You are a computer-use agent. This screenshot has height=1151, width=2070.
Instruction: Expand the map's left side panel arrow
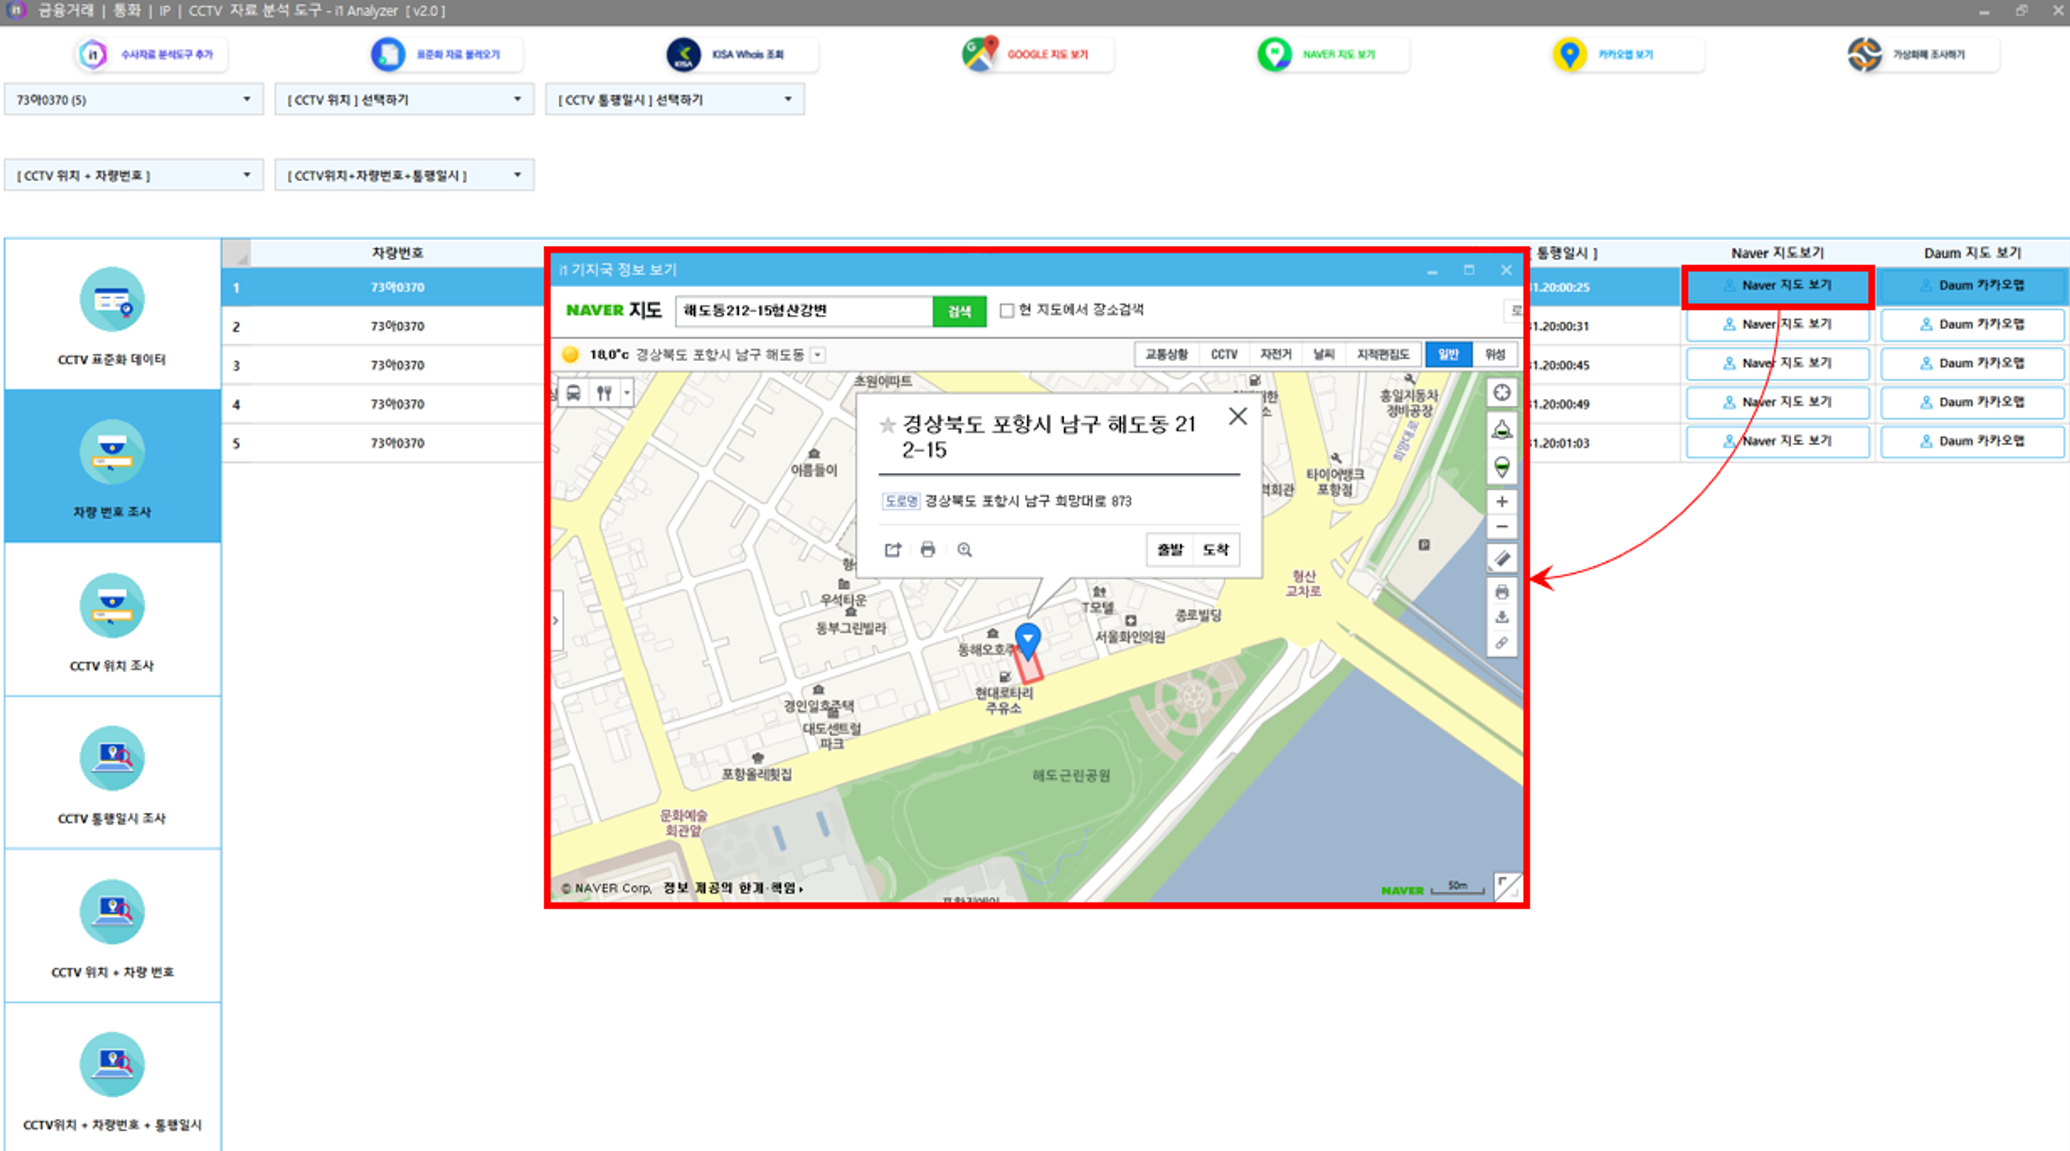pyautogui.click(x=556, y=620)
